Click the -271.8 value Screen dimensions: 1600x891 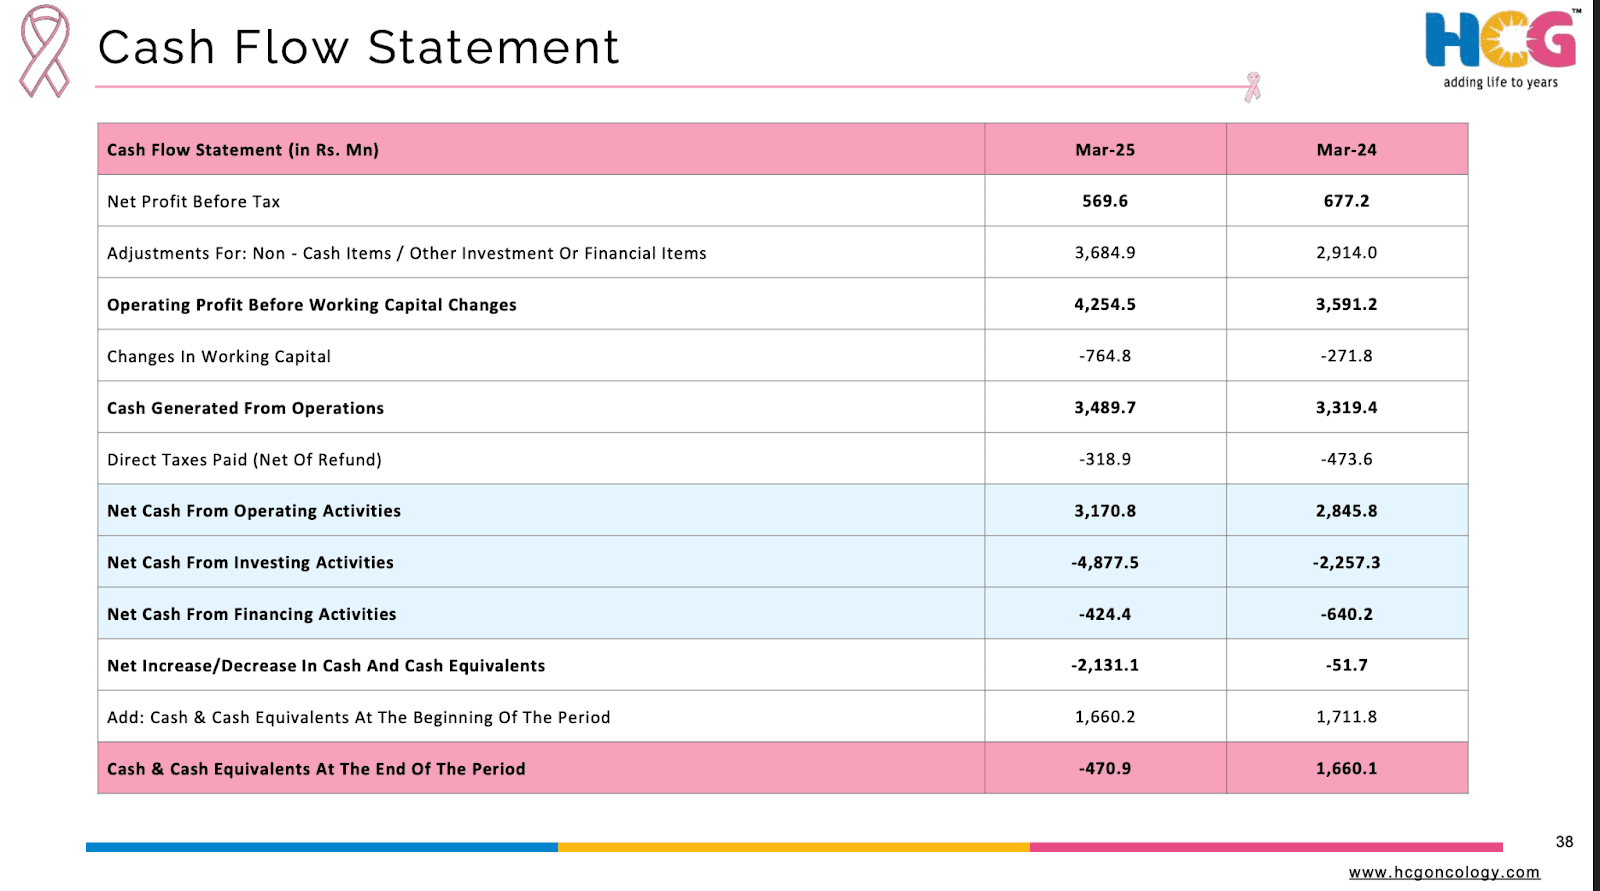pos(1346,356)
